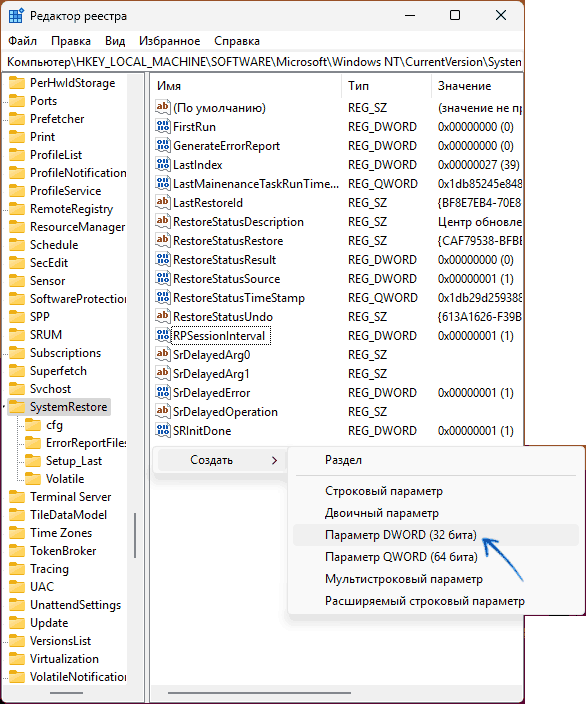Click the Volatile subfolder icon
586x704 pixels.
[x=33, y=479]
